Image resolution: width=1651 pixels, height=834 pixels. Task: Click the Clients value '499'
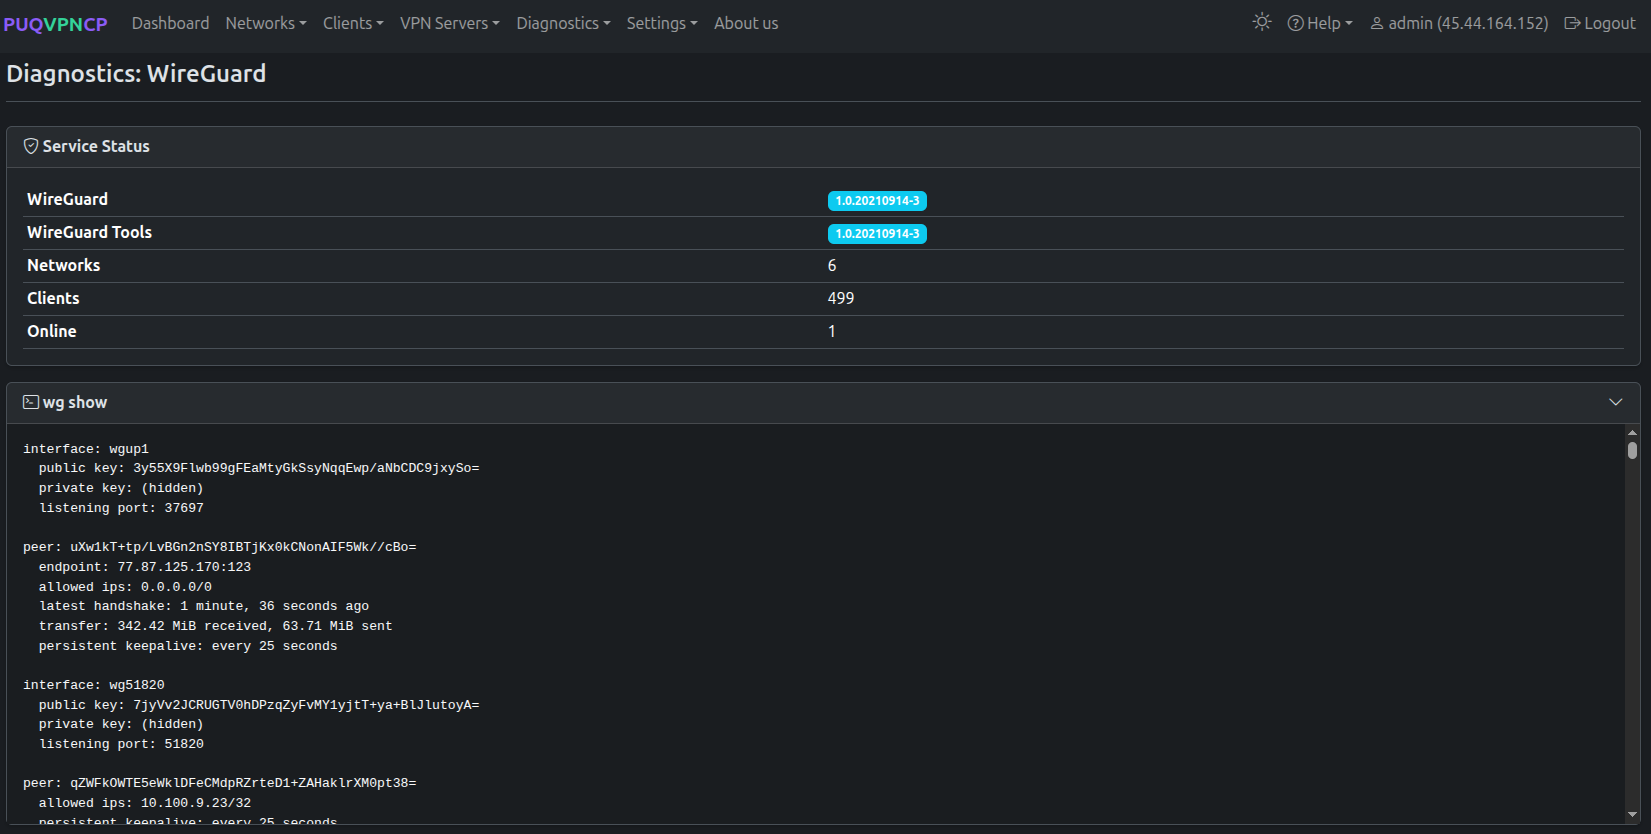(x=841, y=298)
